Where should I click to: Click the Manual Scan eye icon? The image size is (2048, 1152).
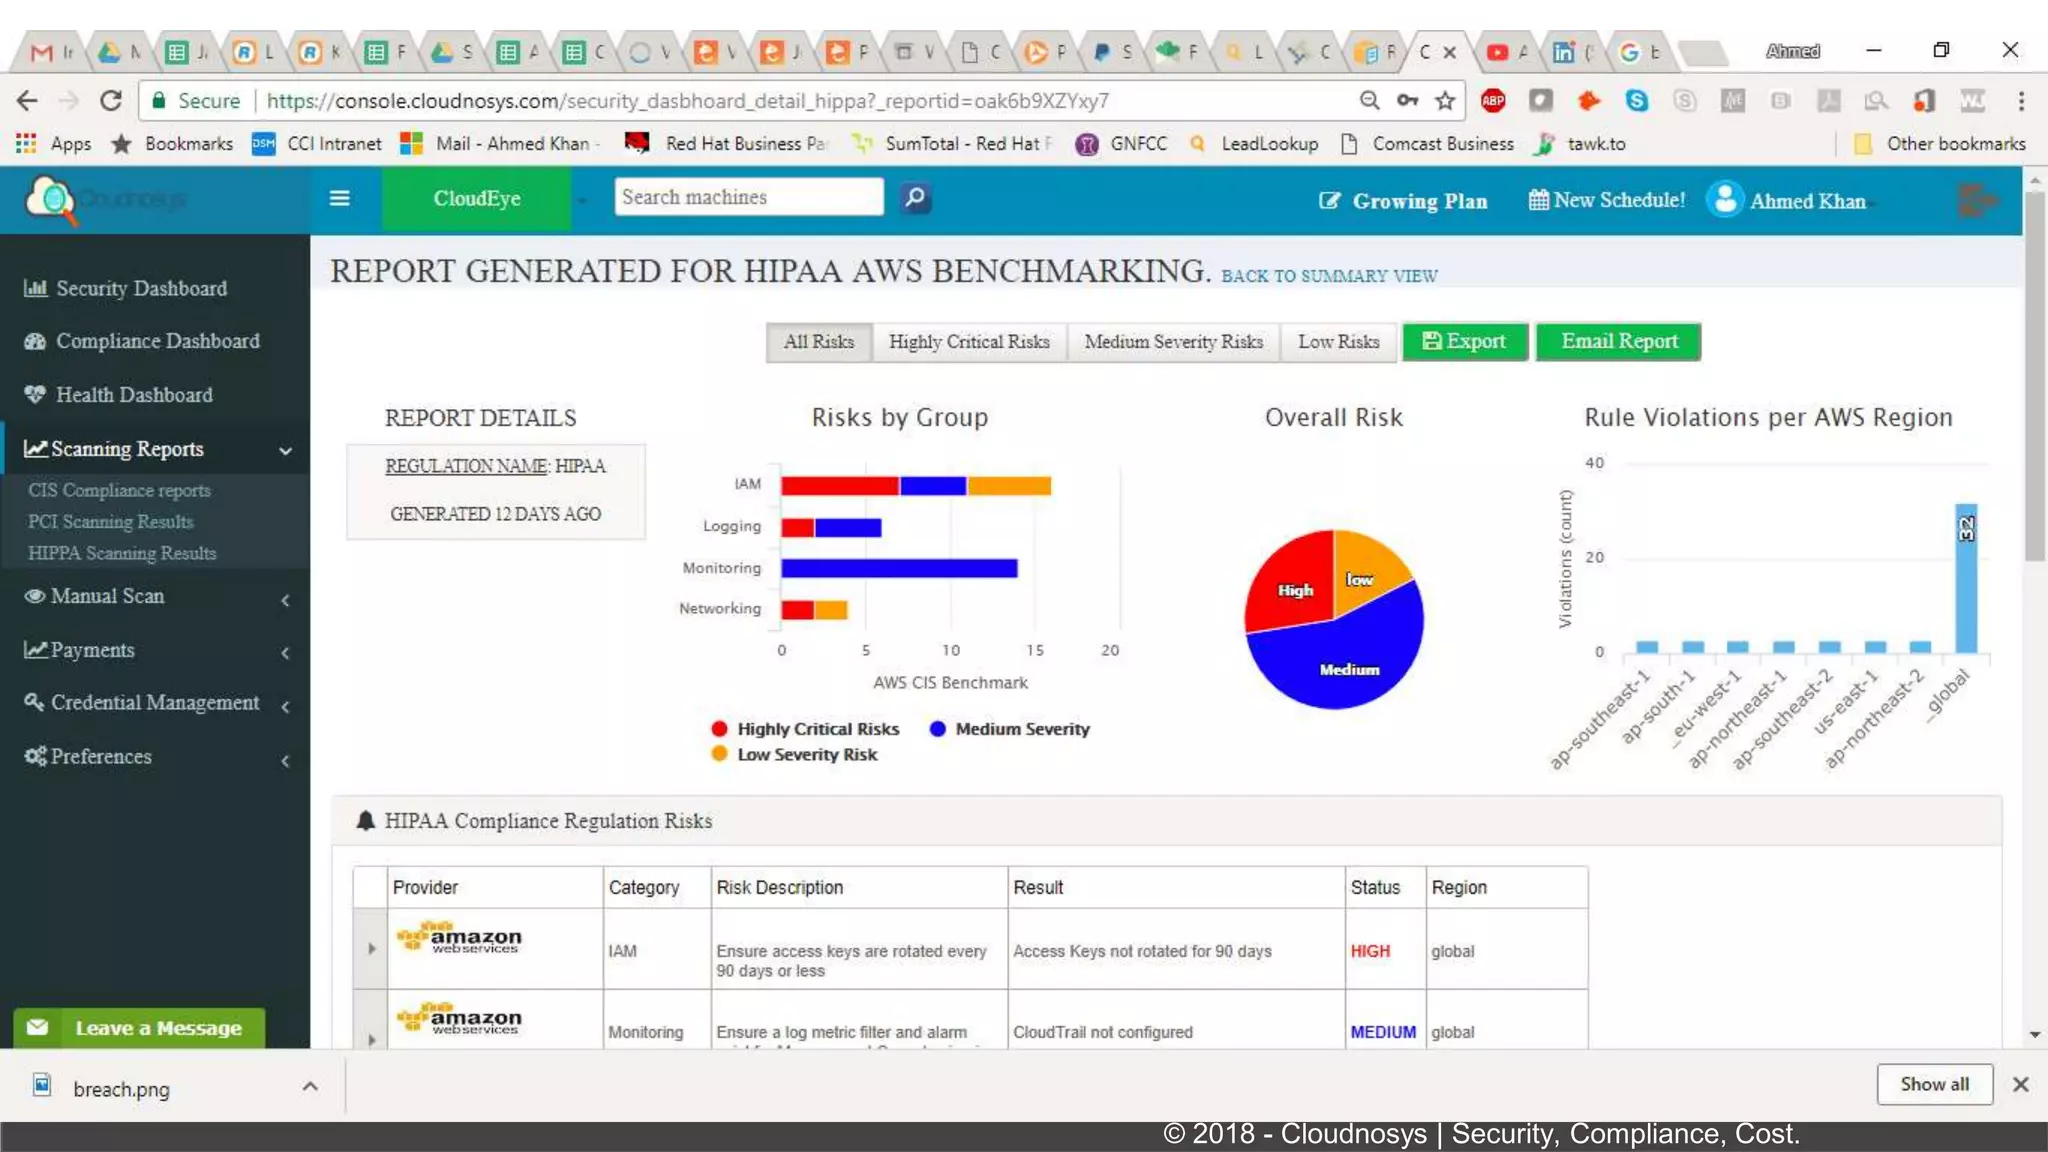[x=34, y=596]
